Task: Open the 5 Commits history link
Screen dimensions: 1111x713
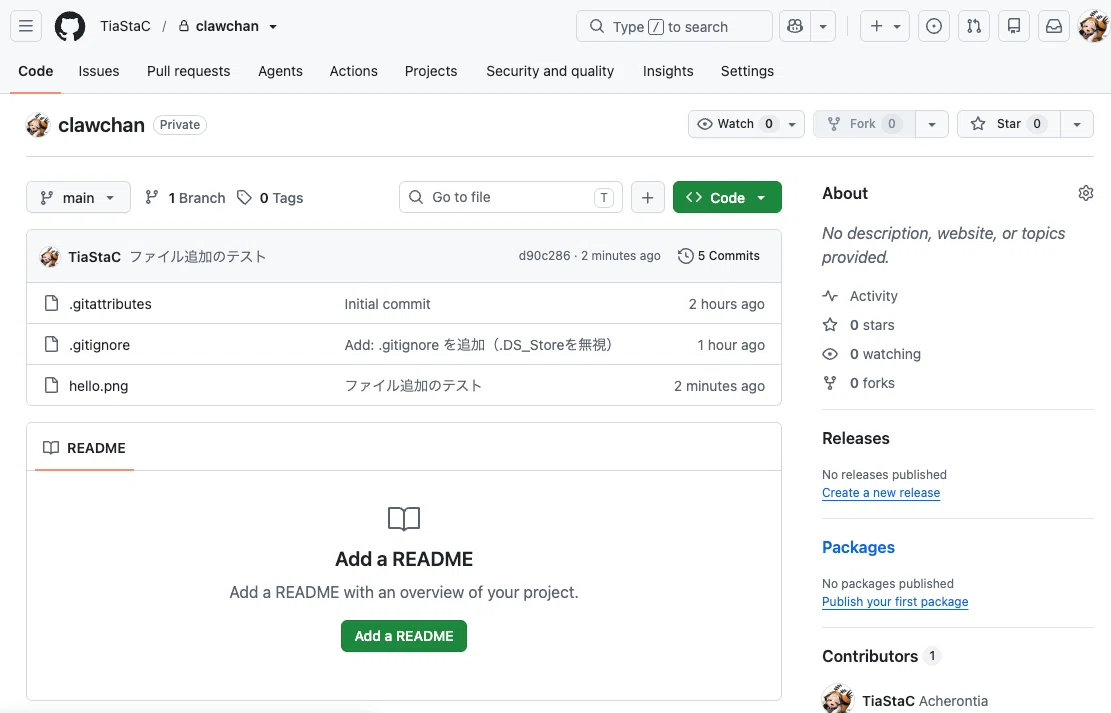Action: 718,256
